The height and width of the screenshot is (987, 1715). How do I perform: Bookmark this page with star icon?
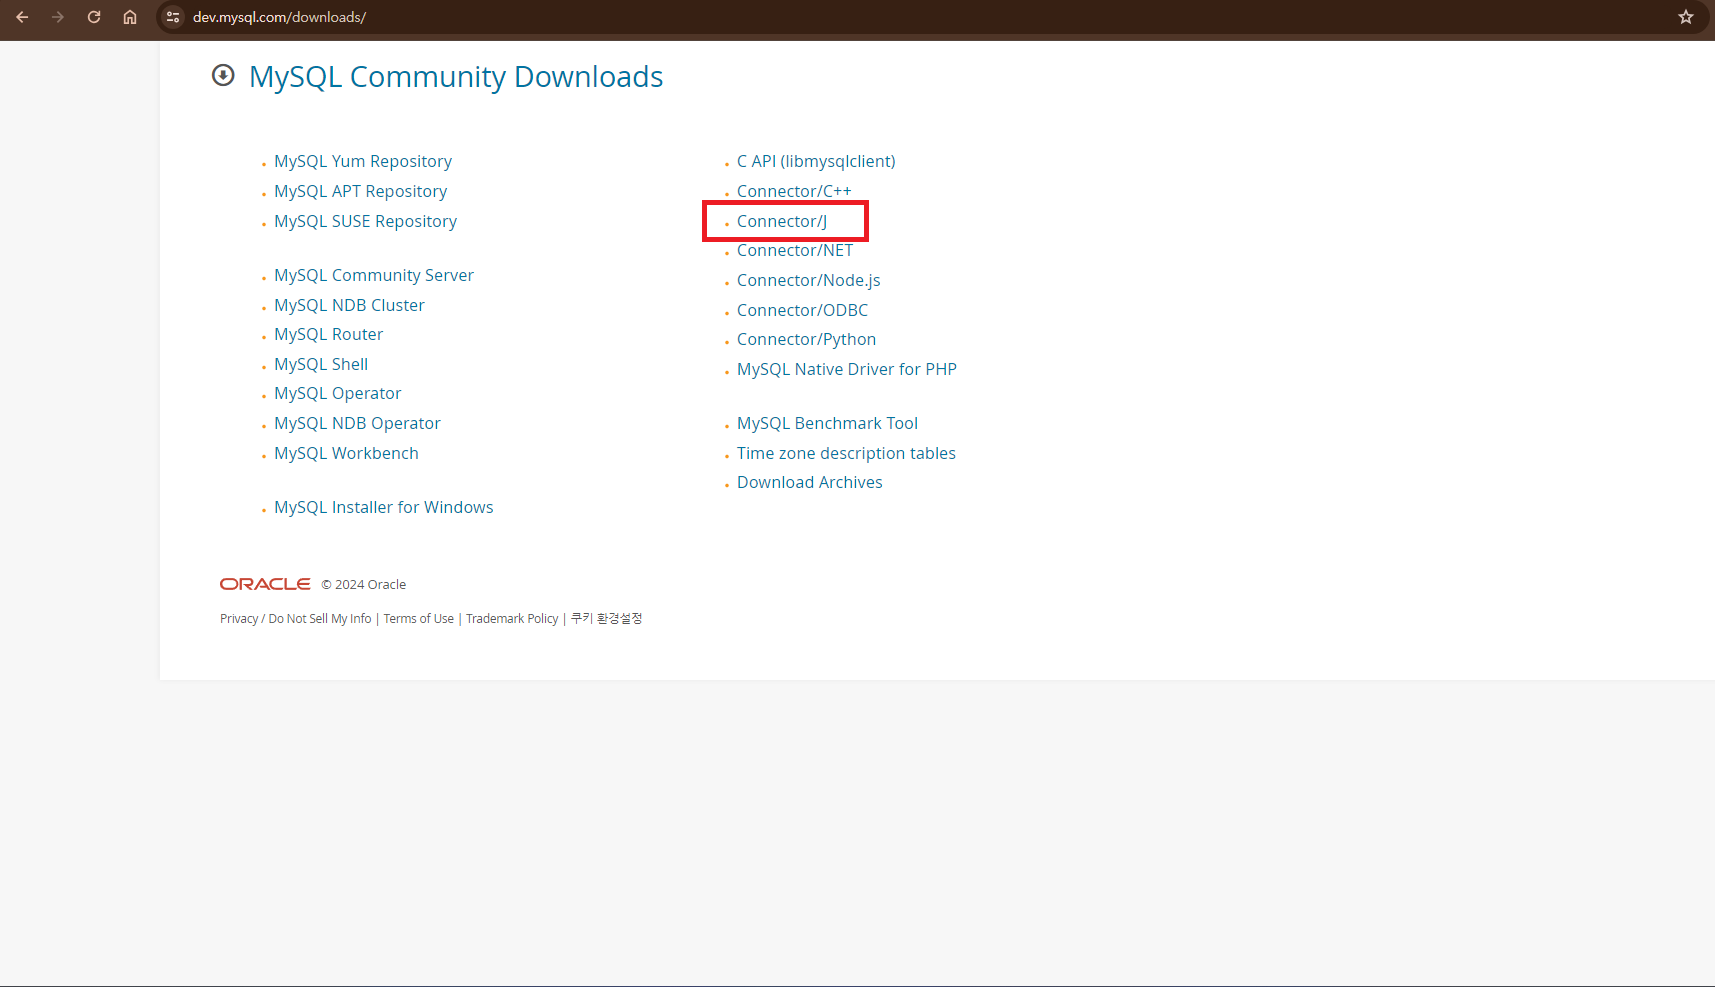point(1686,17)
